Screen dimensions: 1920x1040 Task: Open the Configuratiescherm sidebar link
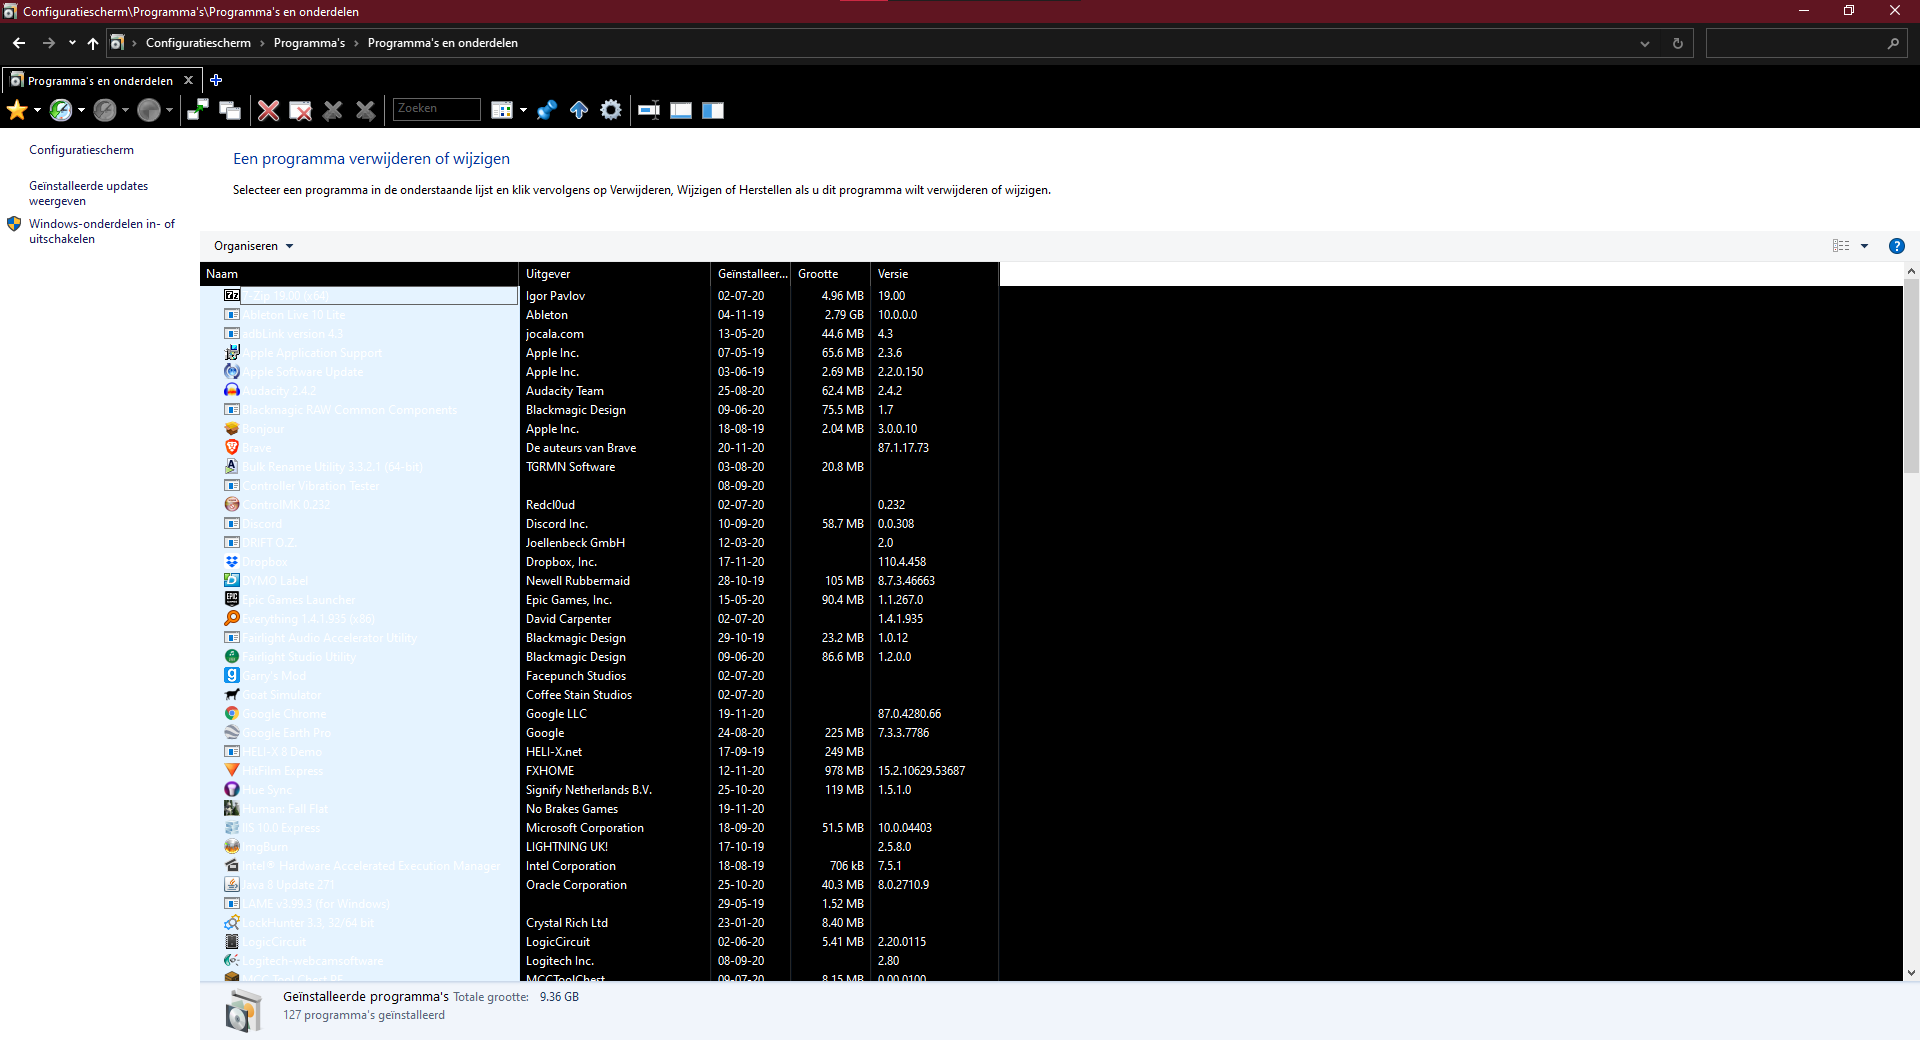pyautogui.click(x=81, y=150)
